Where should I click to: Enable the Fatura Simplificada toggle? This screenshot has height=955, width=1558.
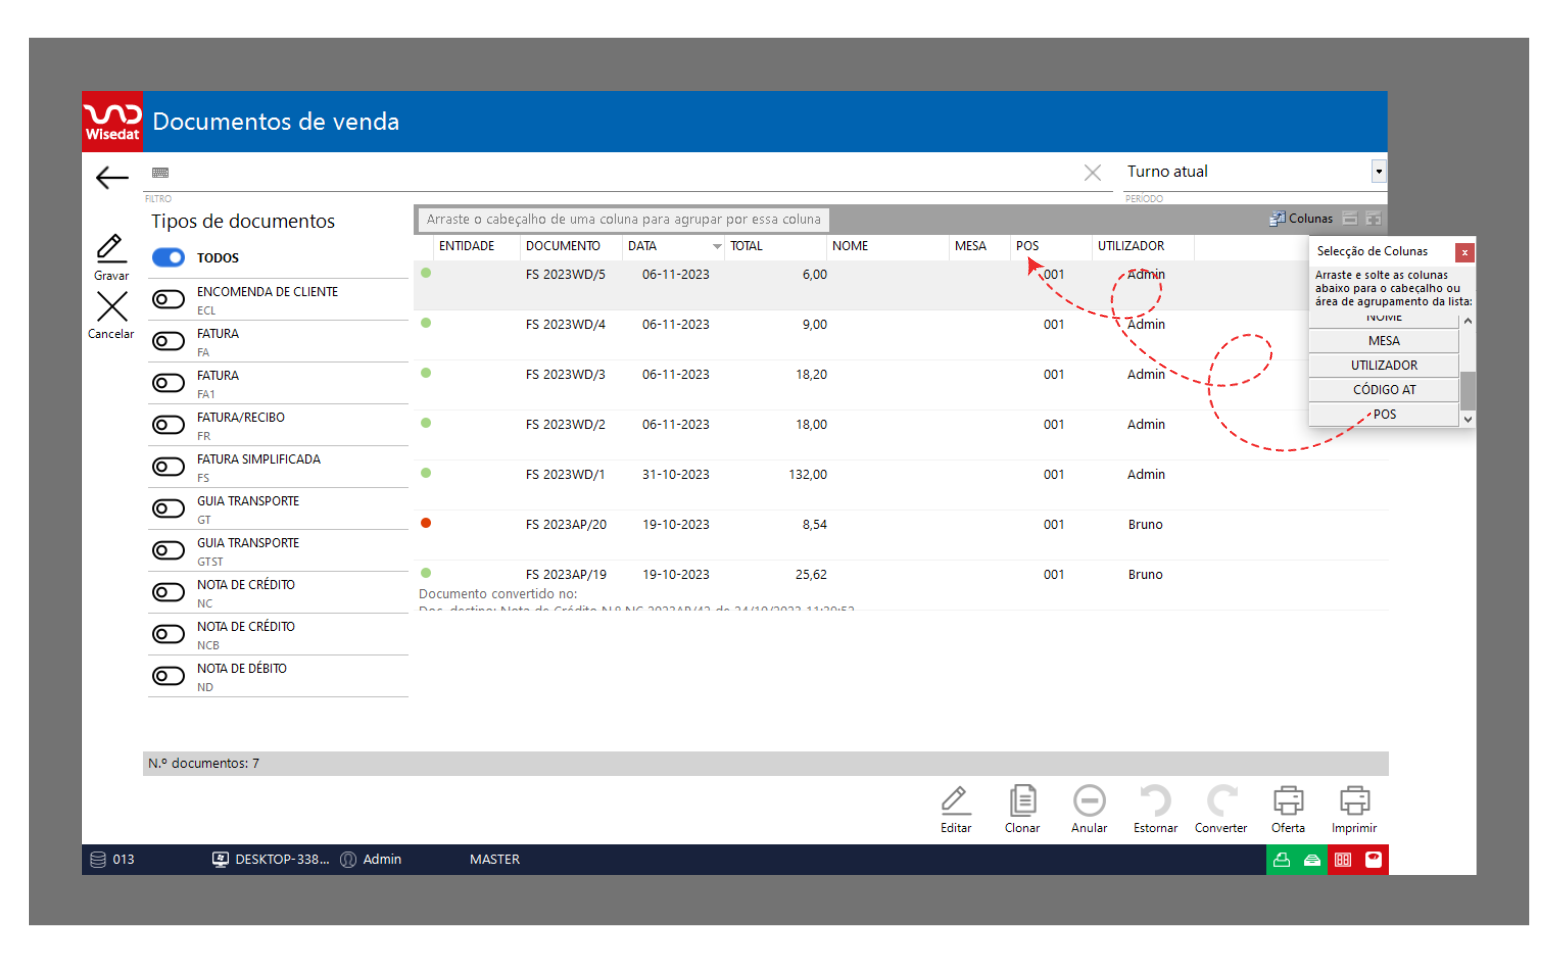pos(168,467)
